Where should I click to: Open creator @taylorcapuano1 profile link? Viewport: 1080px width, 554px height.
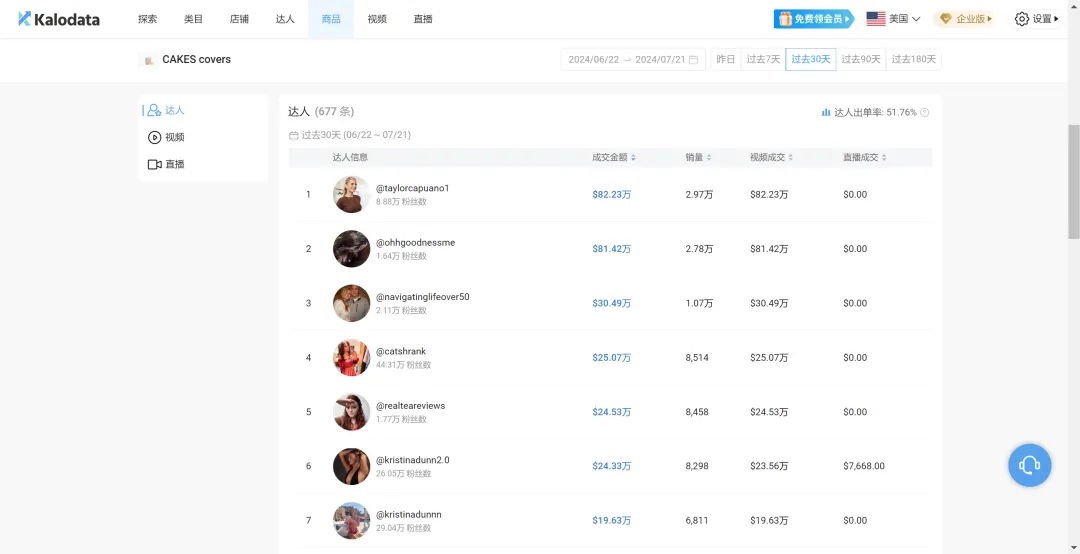(x=412, y=188)
